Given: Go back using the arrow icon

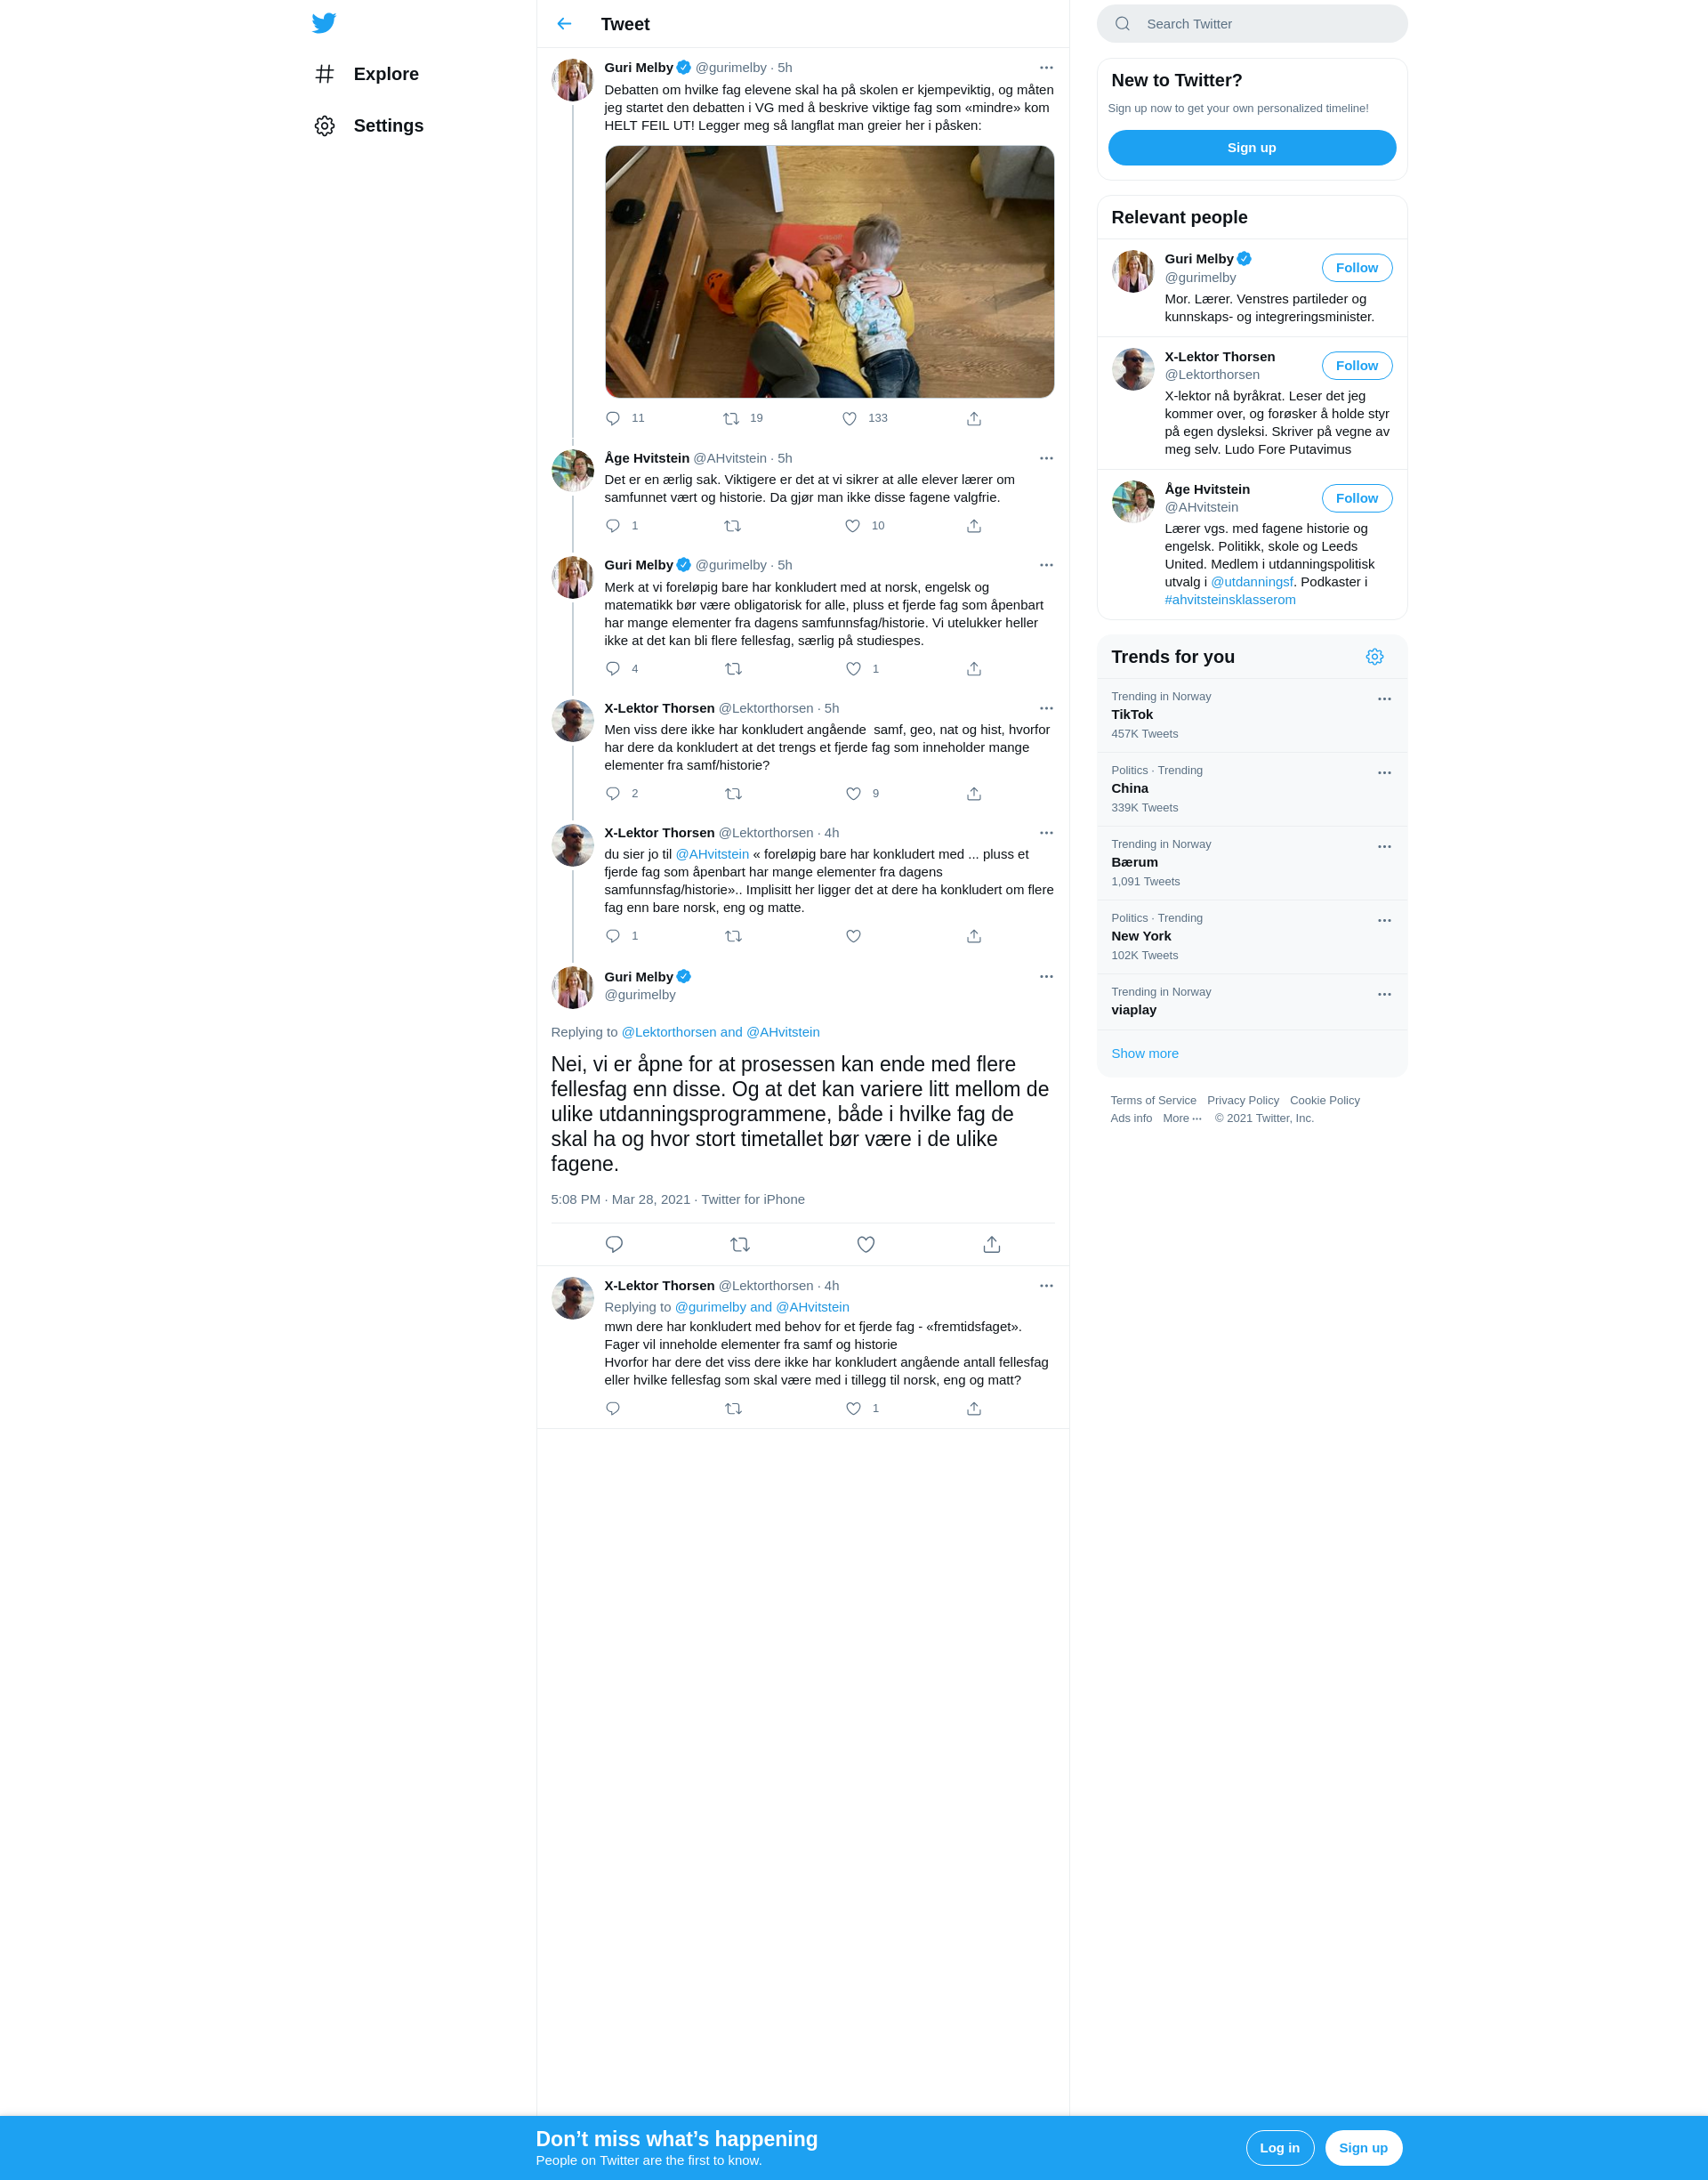Looking at the screenshot, I should tap(564, 24).
